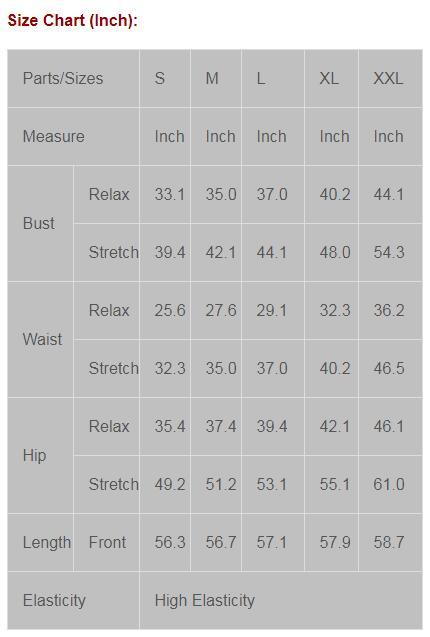Select the XL size column header
This screenshot has height=637, width=430.
tap(329, 78)
